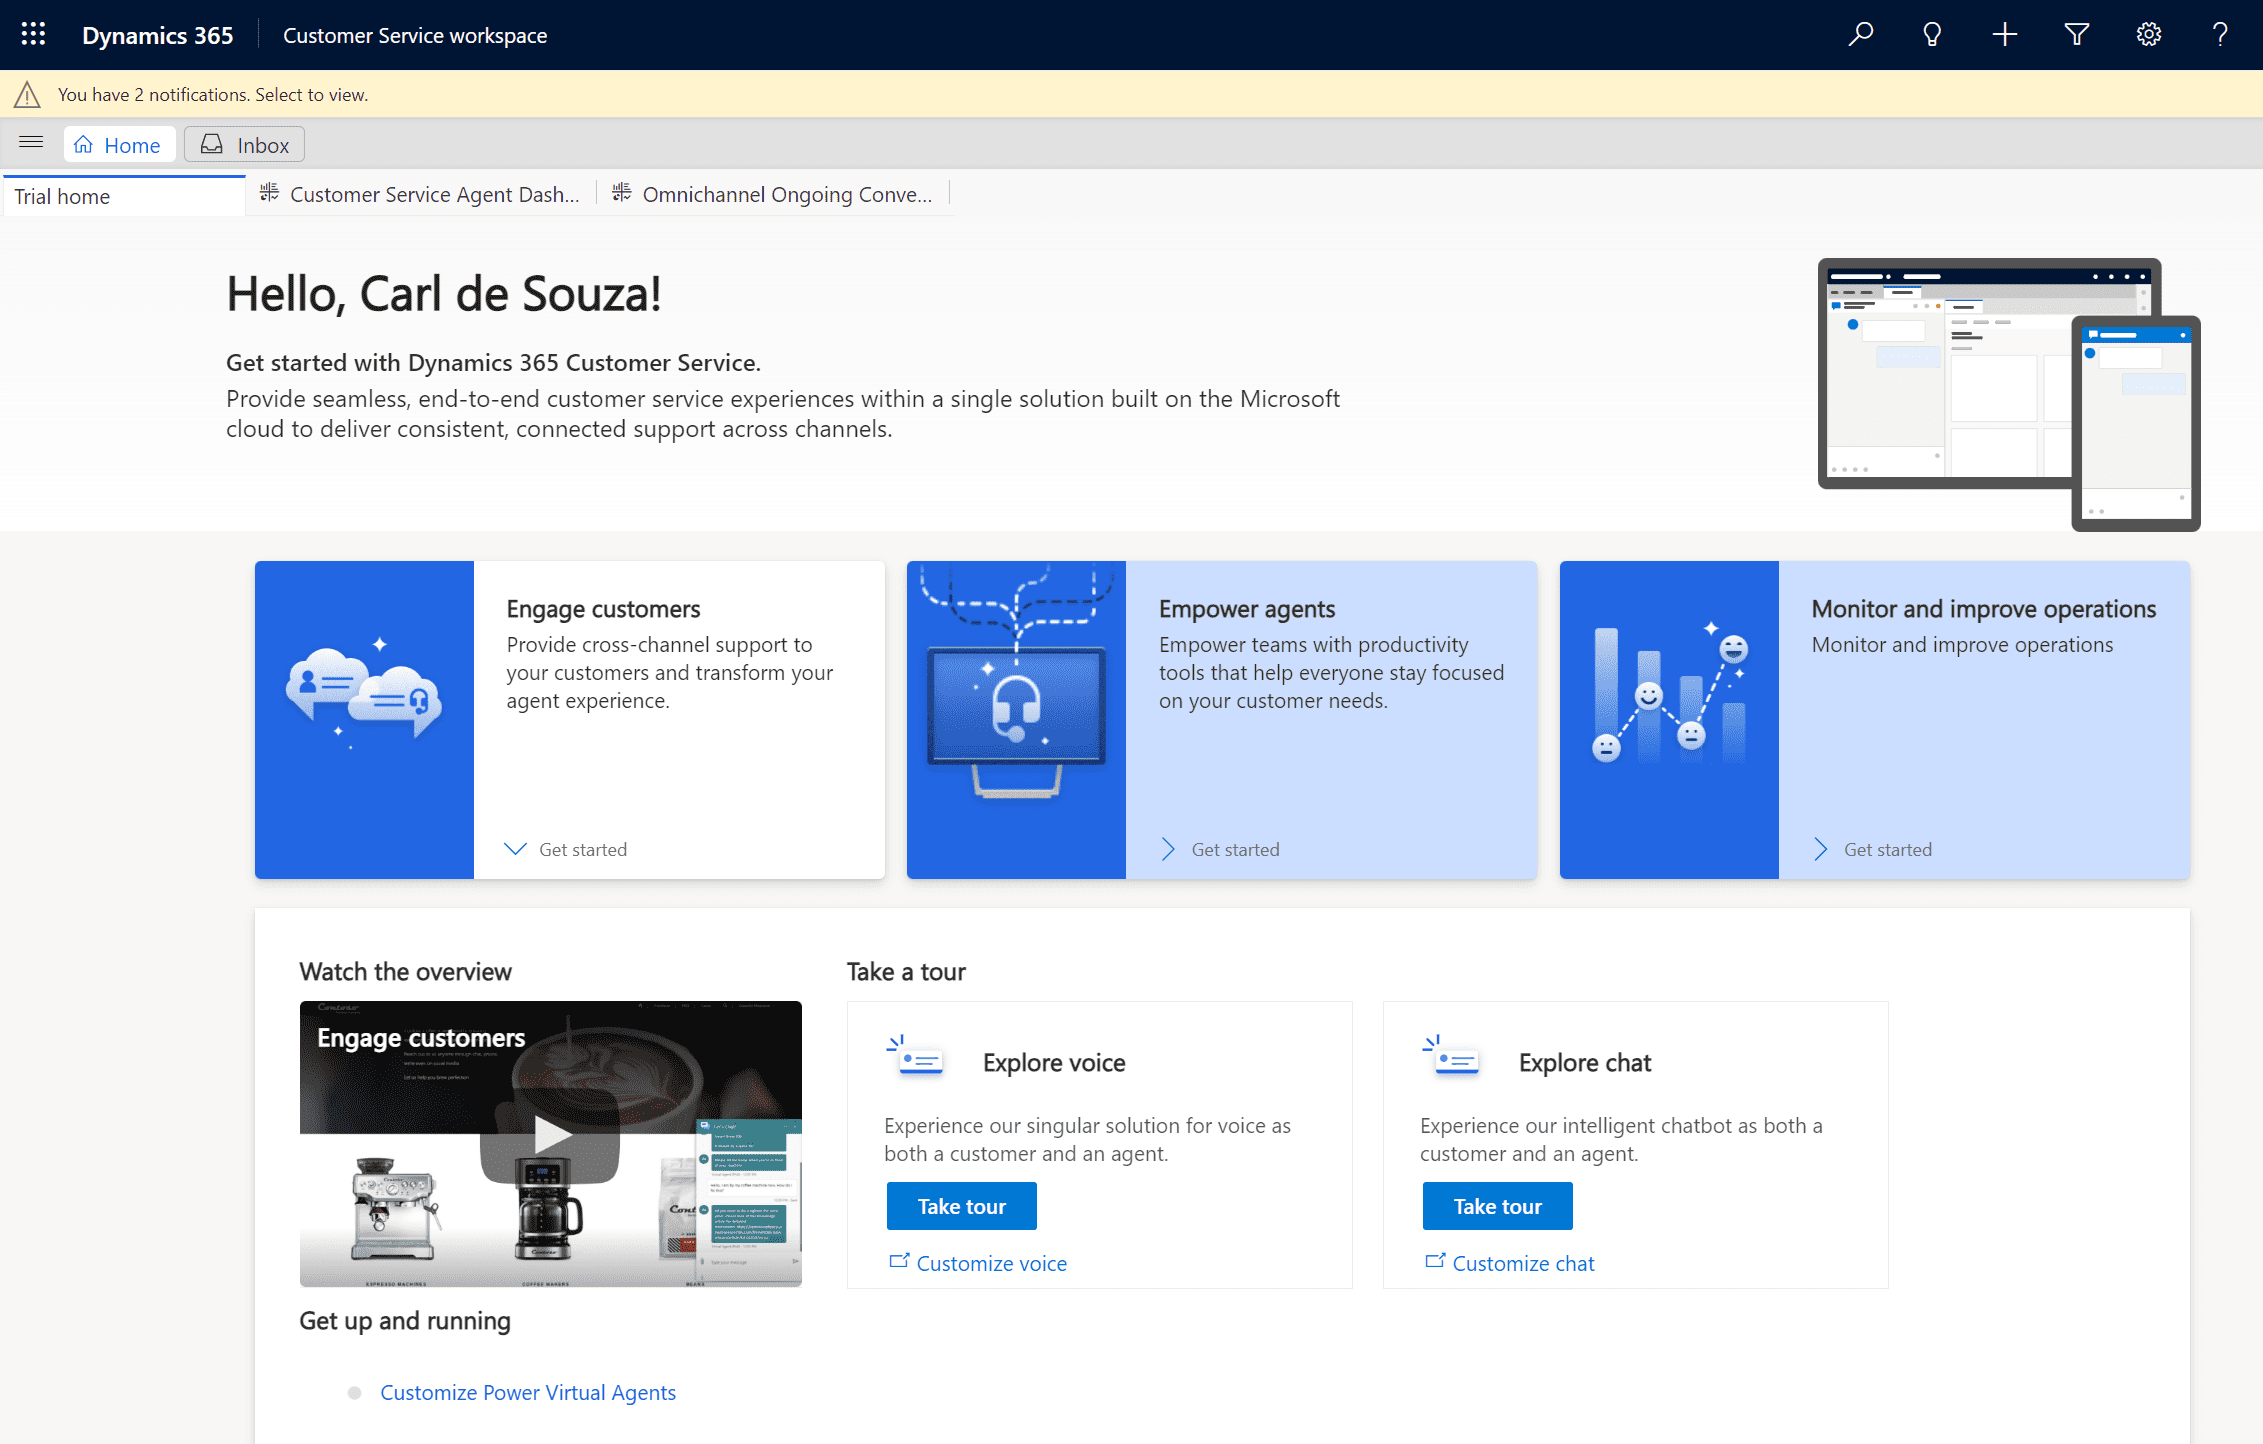Image resolution: width=2263 pixels, height=1444 pixels.
Task: Click the Customer Service workspace app name
Action: (415, 35)
